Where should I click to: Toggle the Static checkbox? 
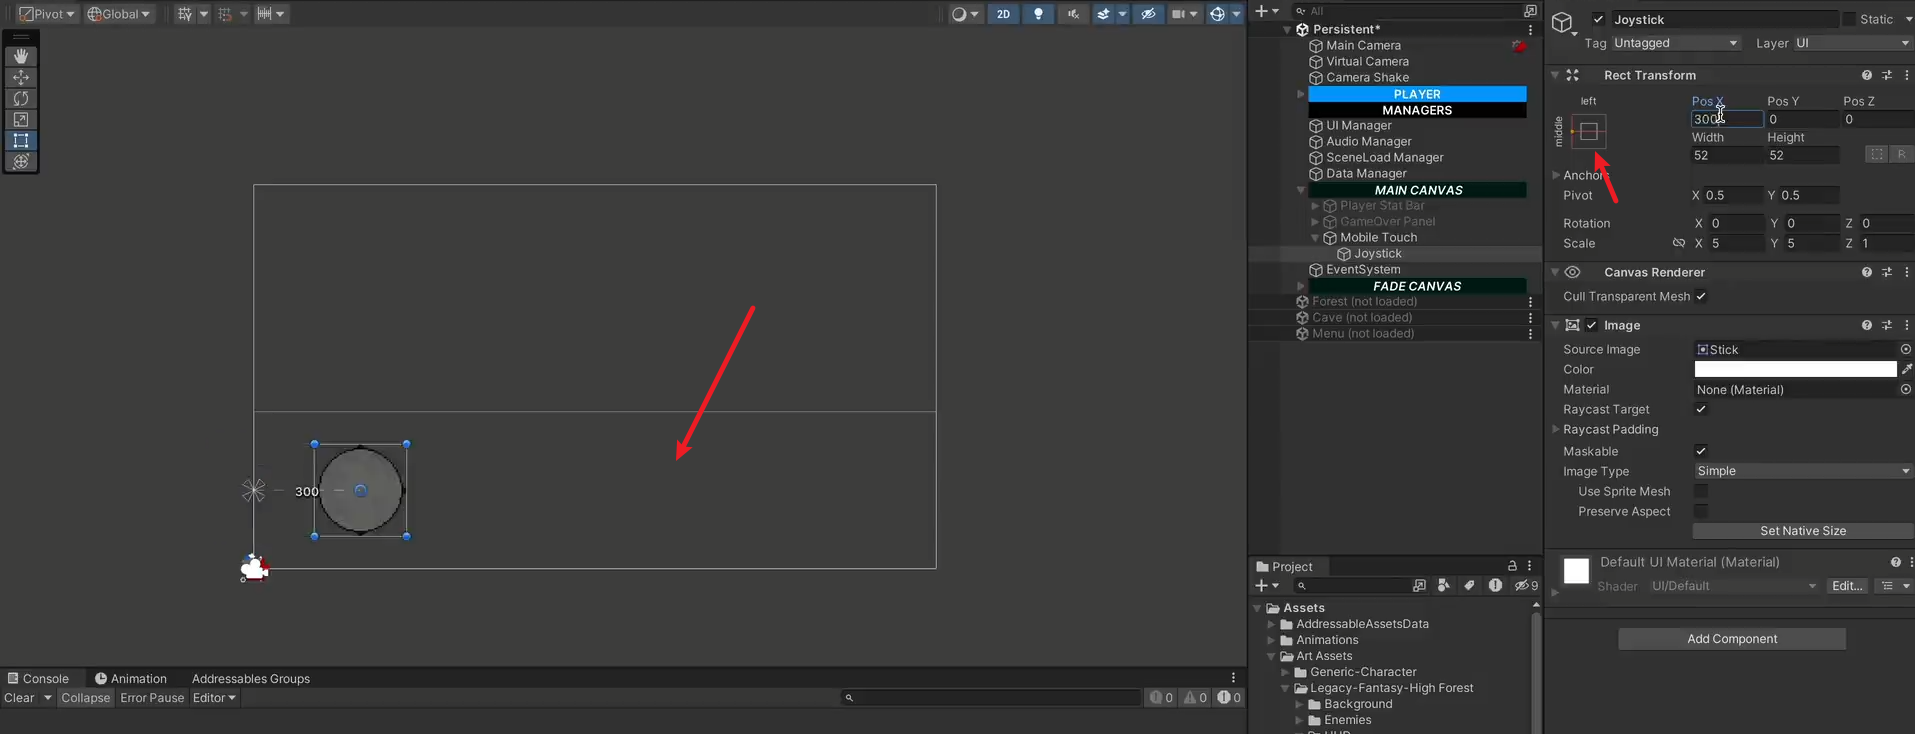point(1849,19)
